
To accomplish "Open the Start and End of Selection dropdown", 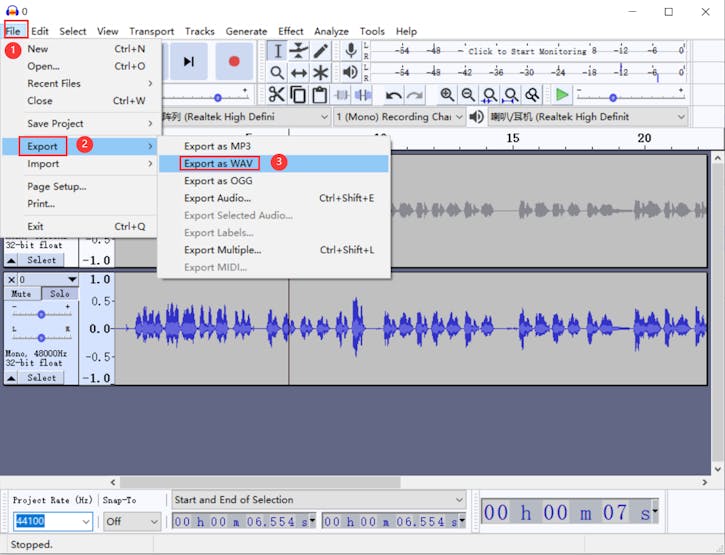I will [459, 500].
